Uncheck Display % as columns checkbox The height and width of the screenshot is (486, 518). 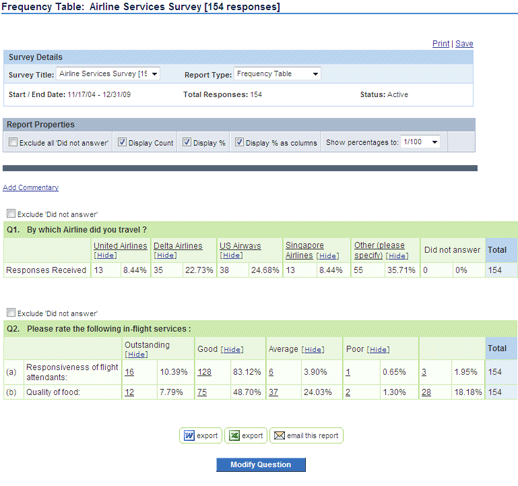[x=239, y=142]
